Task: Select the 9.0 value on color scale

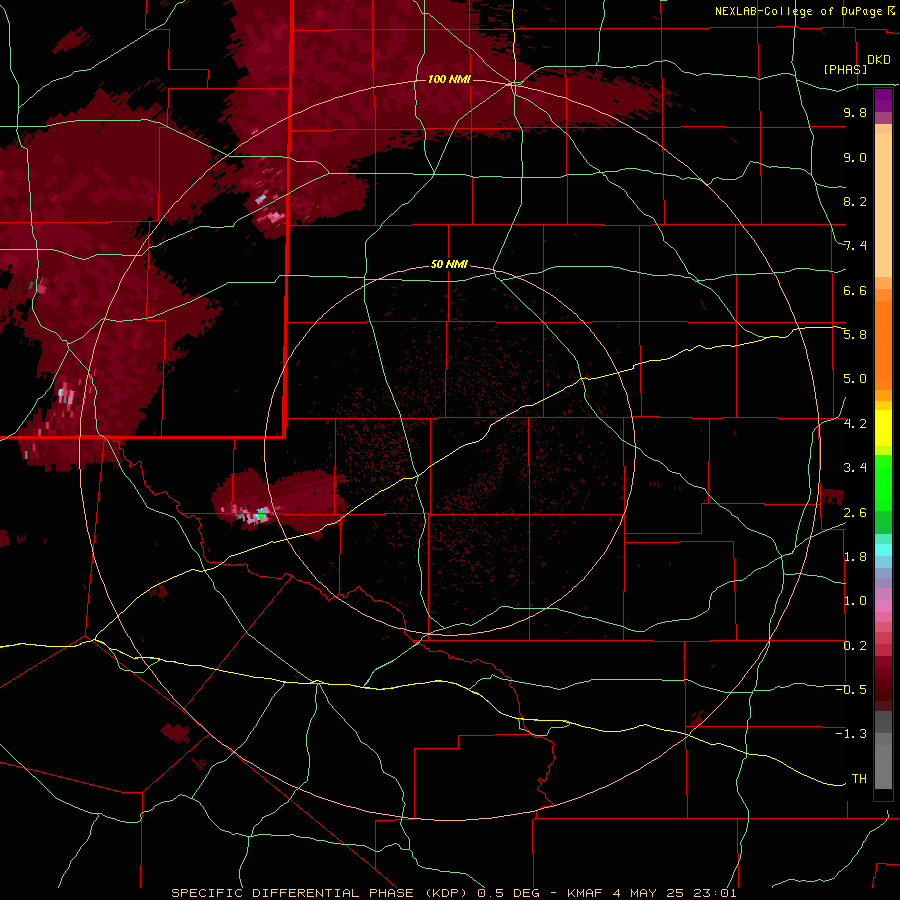Action: click(855, 157)
